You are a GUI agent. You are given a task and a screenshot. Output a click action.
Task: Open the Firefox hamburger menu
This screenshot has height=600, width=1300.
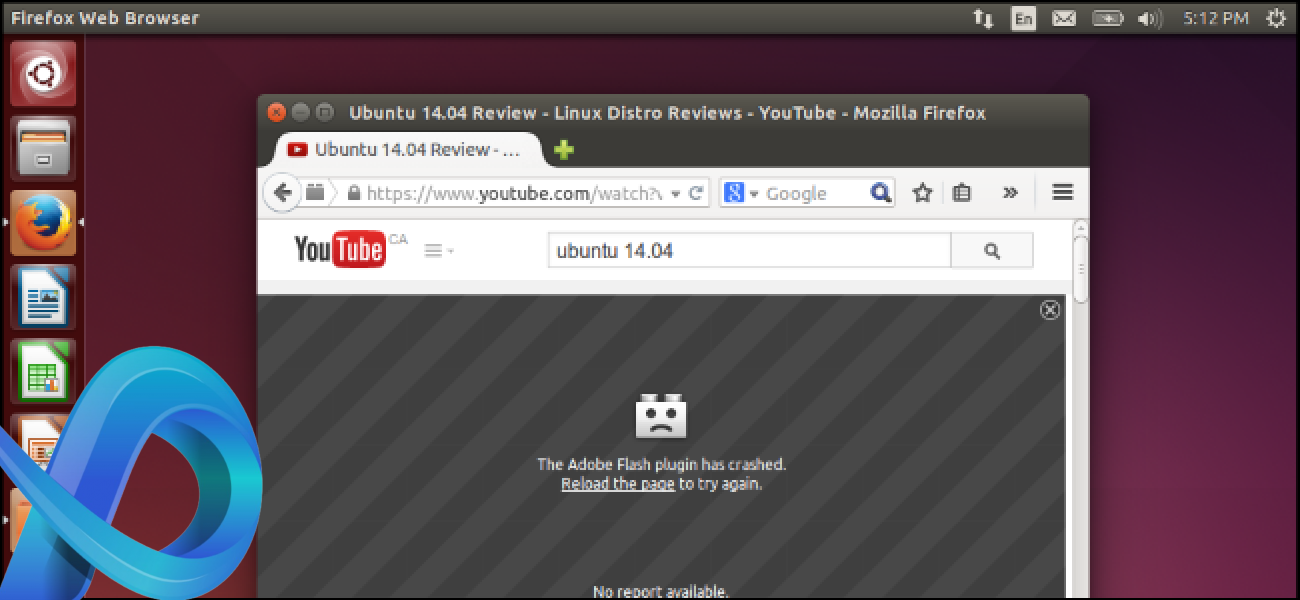[1063, 193]
